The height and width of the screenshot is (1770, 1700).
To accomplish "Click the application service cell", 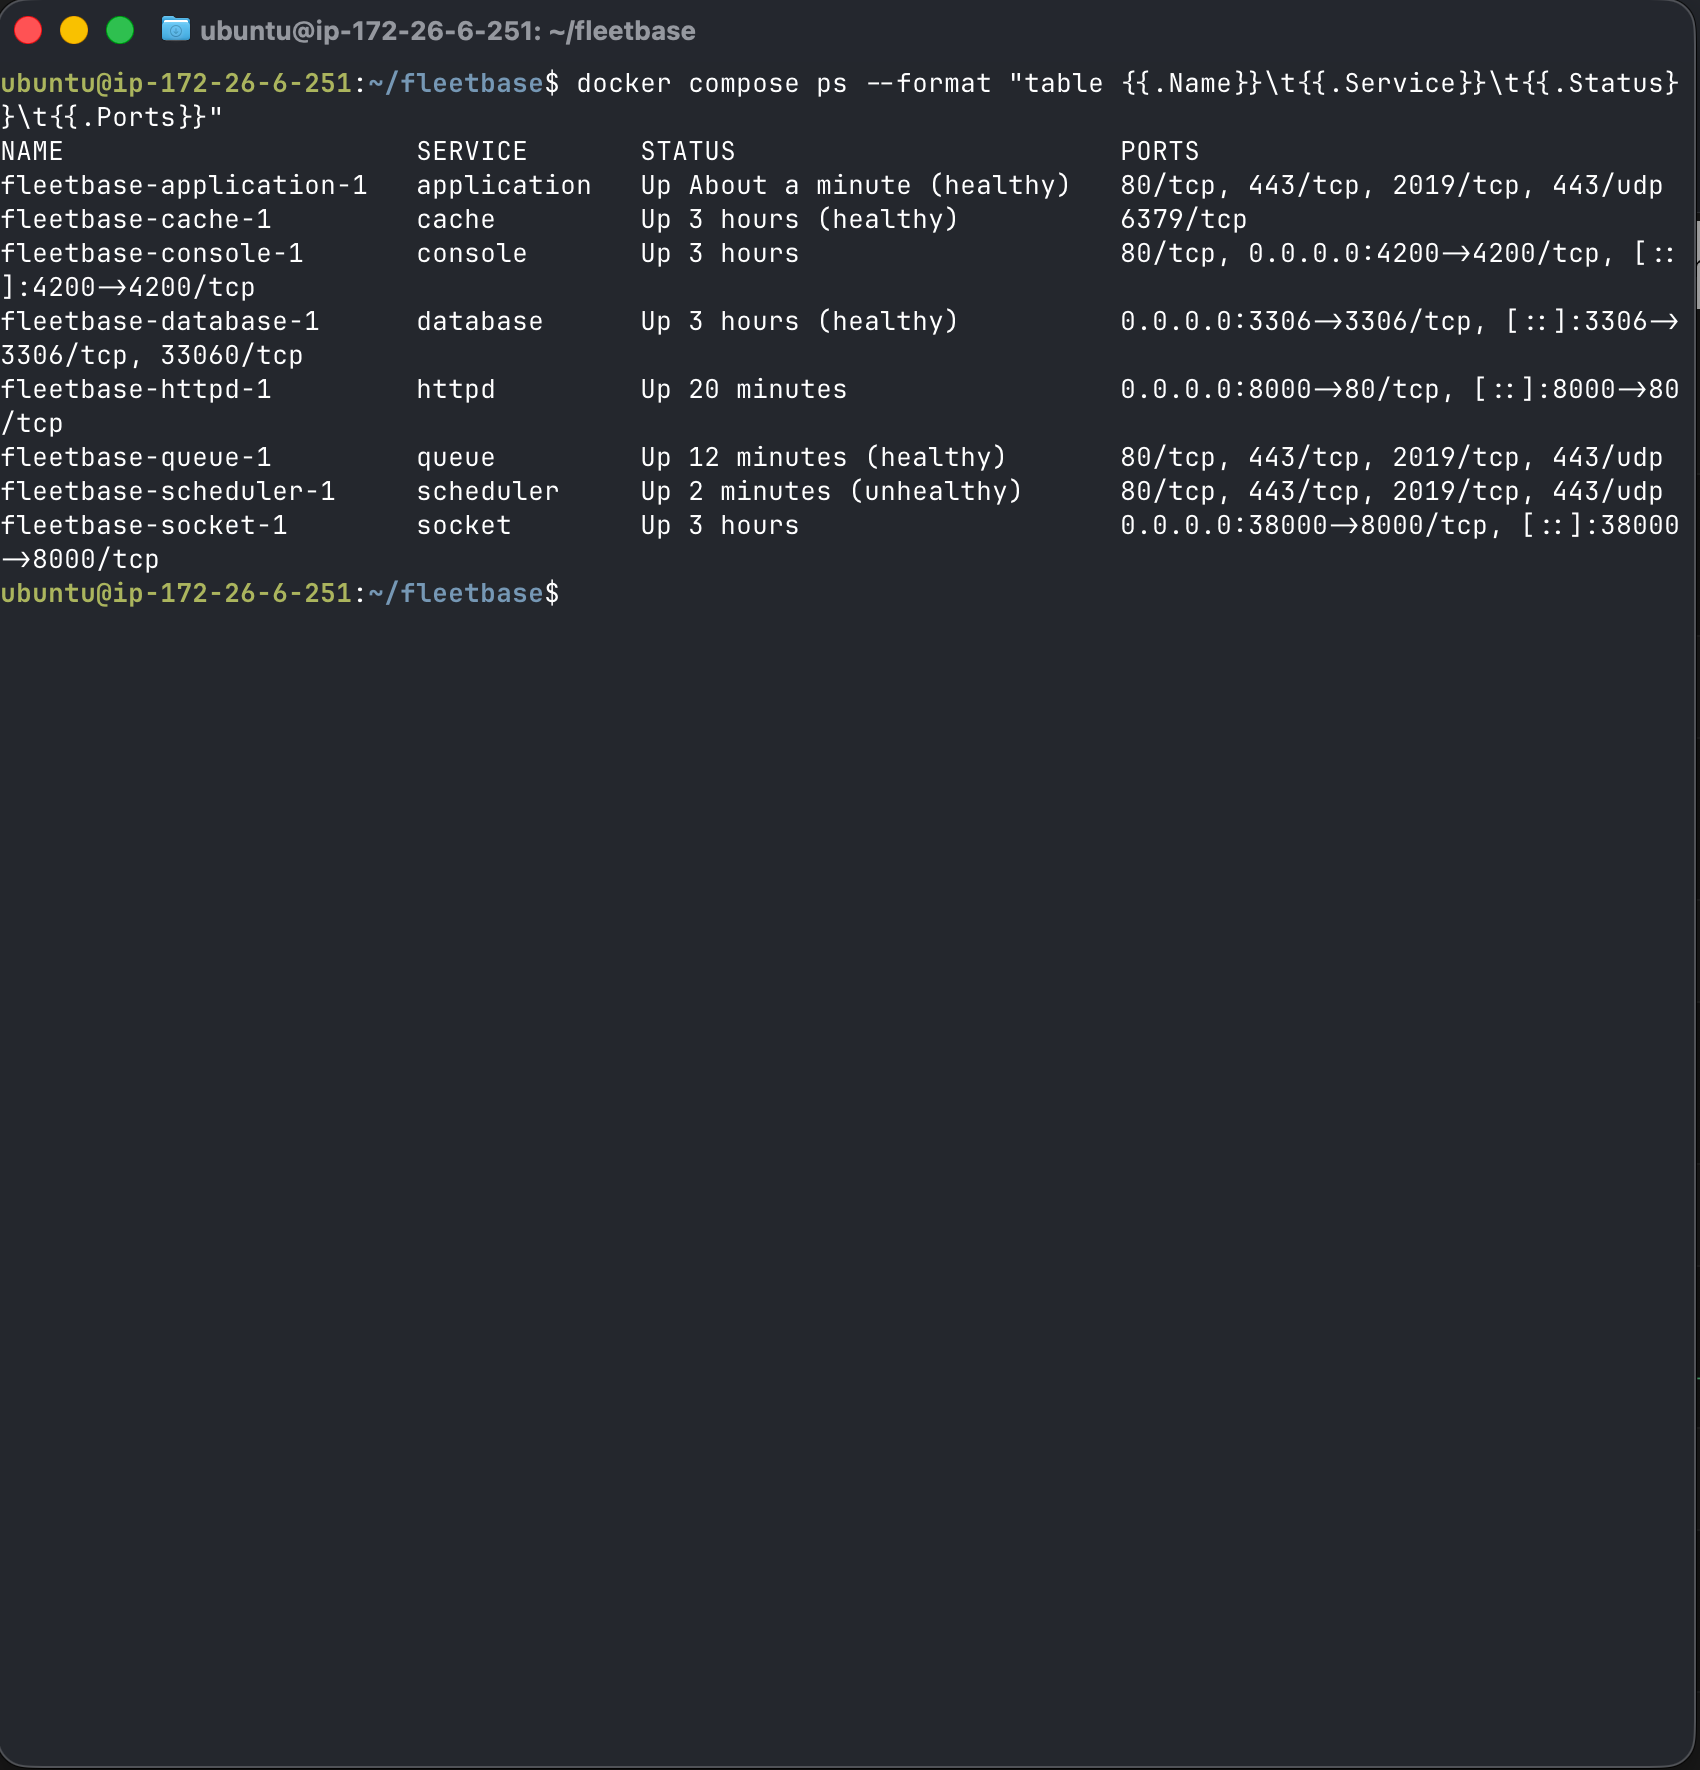I will click(504, 185).
